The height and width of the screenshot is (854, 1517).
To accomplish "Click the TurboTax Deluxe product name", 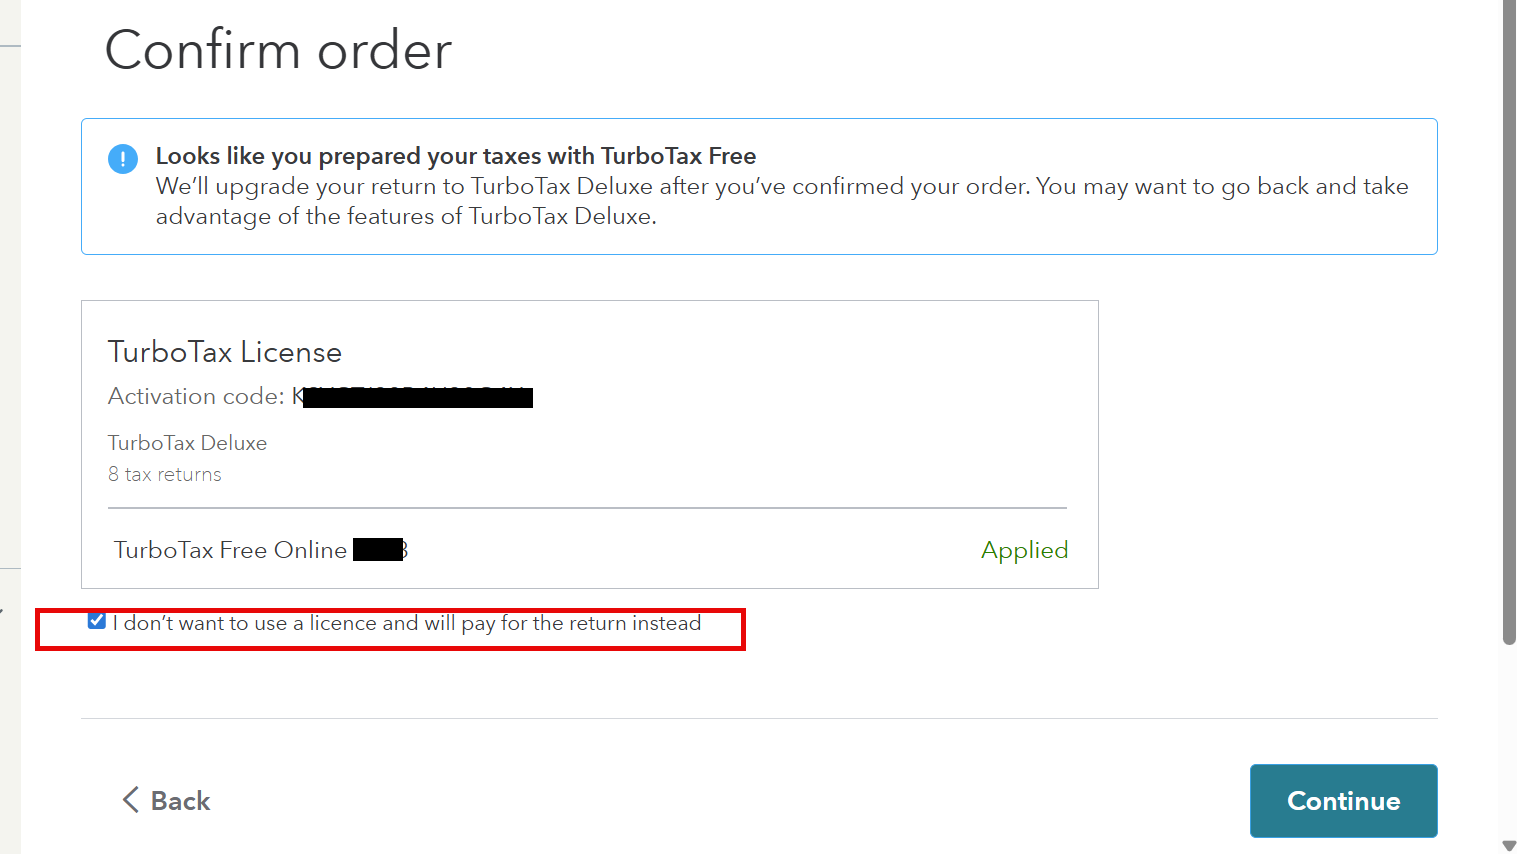I will click(187, 443).
